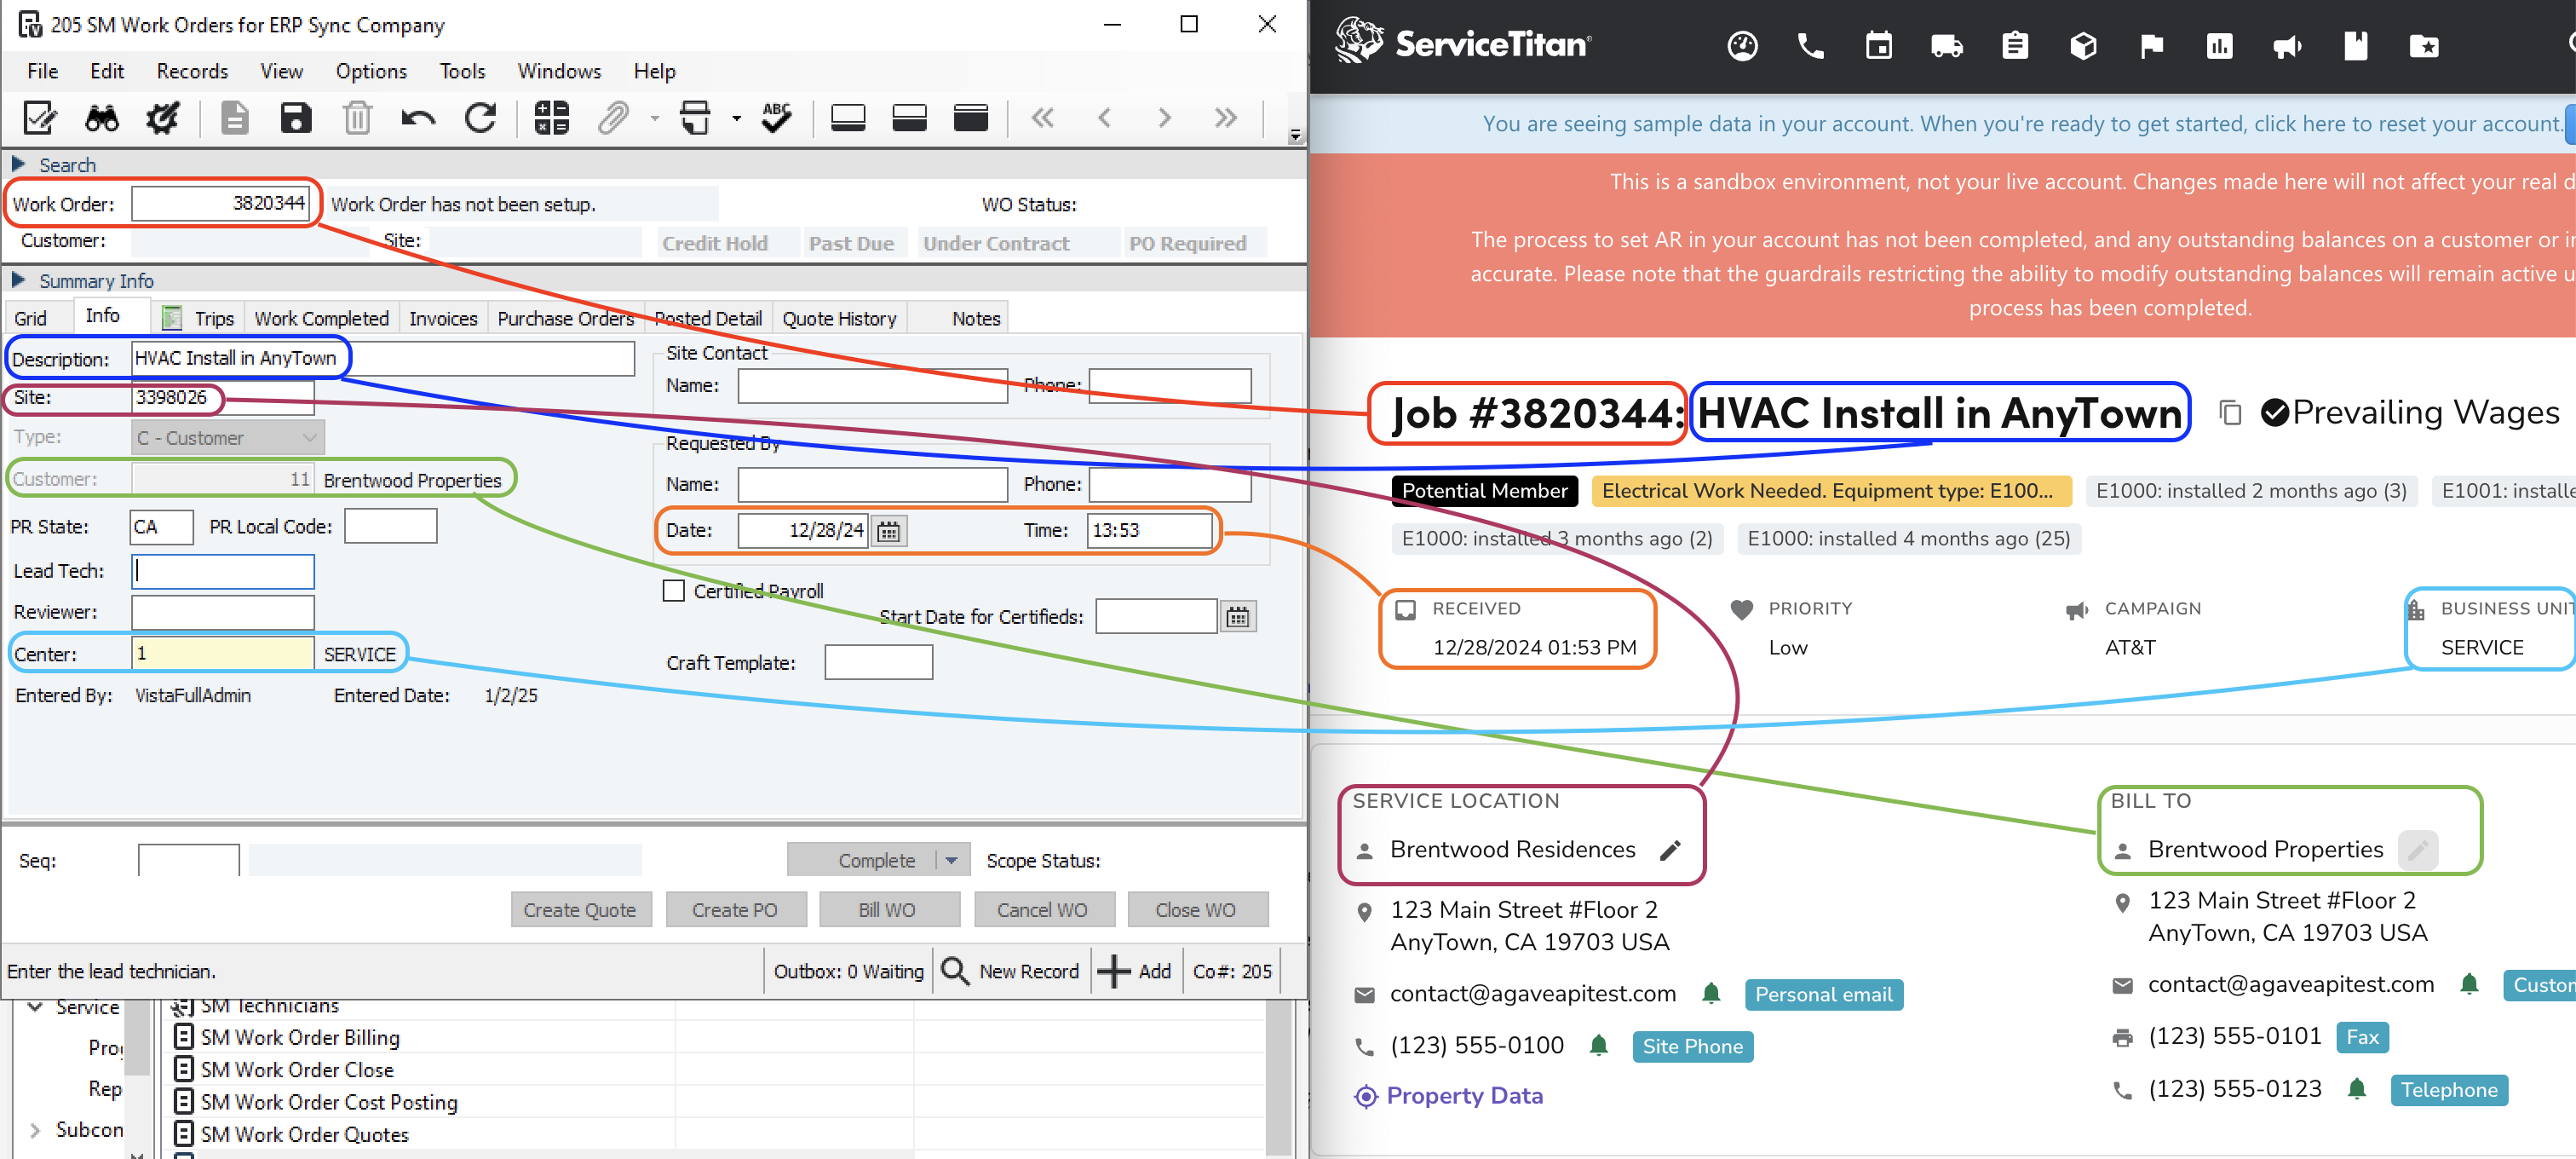Go to next record arrow
The height and width of the screenshot is (1159, 2576).
[1164, 118]
